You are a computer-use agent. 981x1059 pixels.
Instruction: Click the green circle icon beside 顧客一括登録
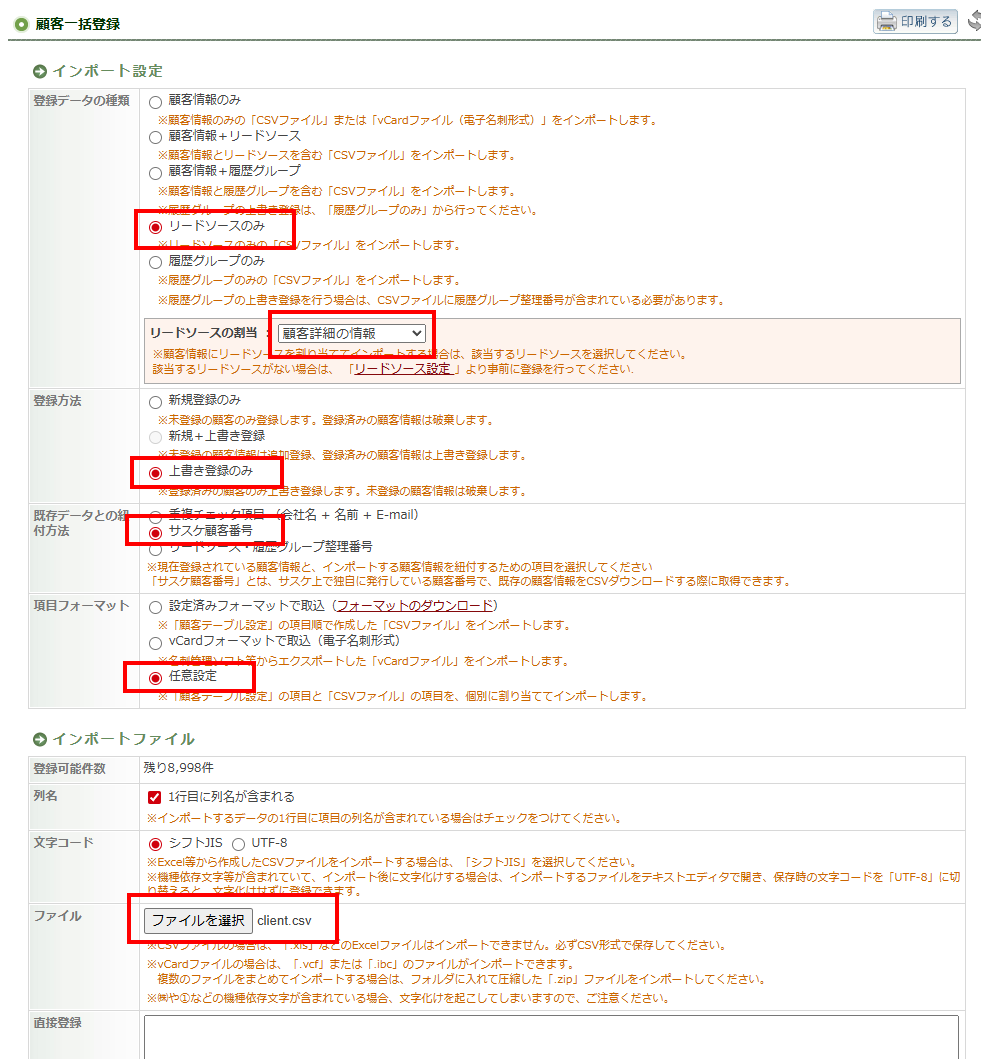point(21,23)
